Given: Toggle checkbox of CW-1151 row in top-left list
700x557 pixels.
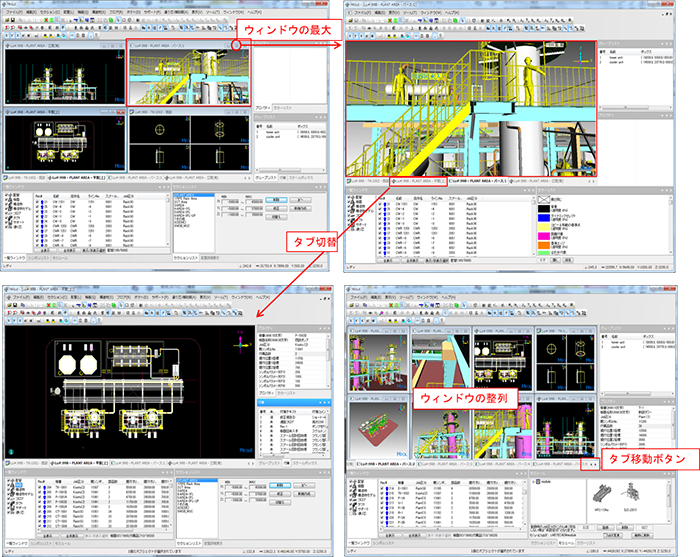Looking at the screenshot, I should click(x=39, y=199).
